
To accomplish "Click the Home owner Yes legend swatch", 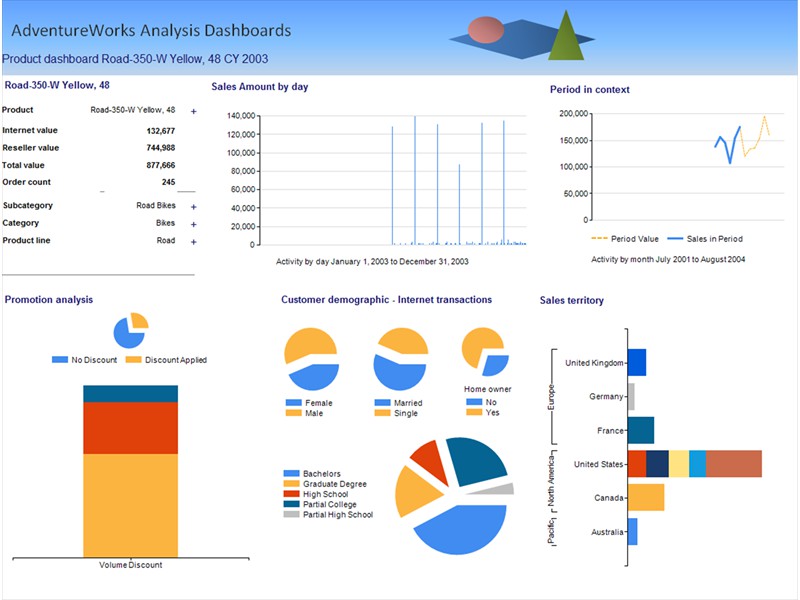I will point(474,412).
